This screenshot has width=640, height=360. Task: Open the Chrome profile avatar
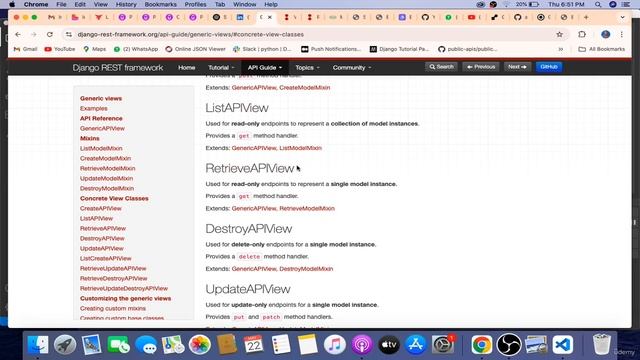[x=605, y=35]
